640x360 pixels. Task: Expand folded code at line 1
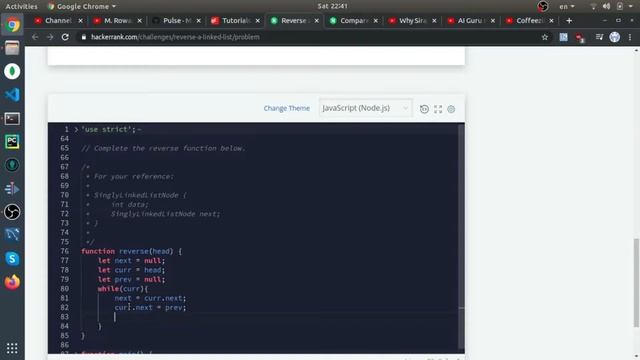click(76, 129)
